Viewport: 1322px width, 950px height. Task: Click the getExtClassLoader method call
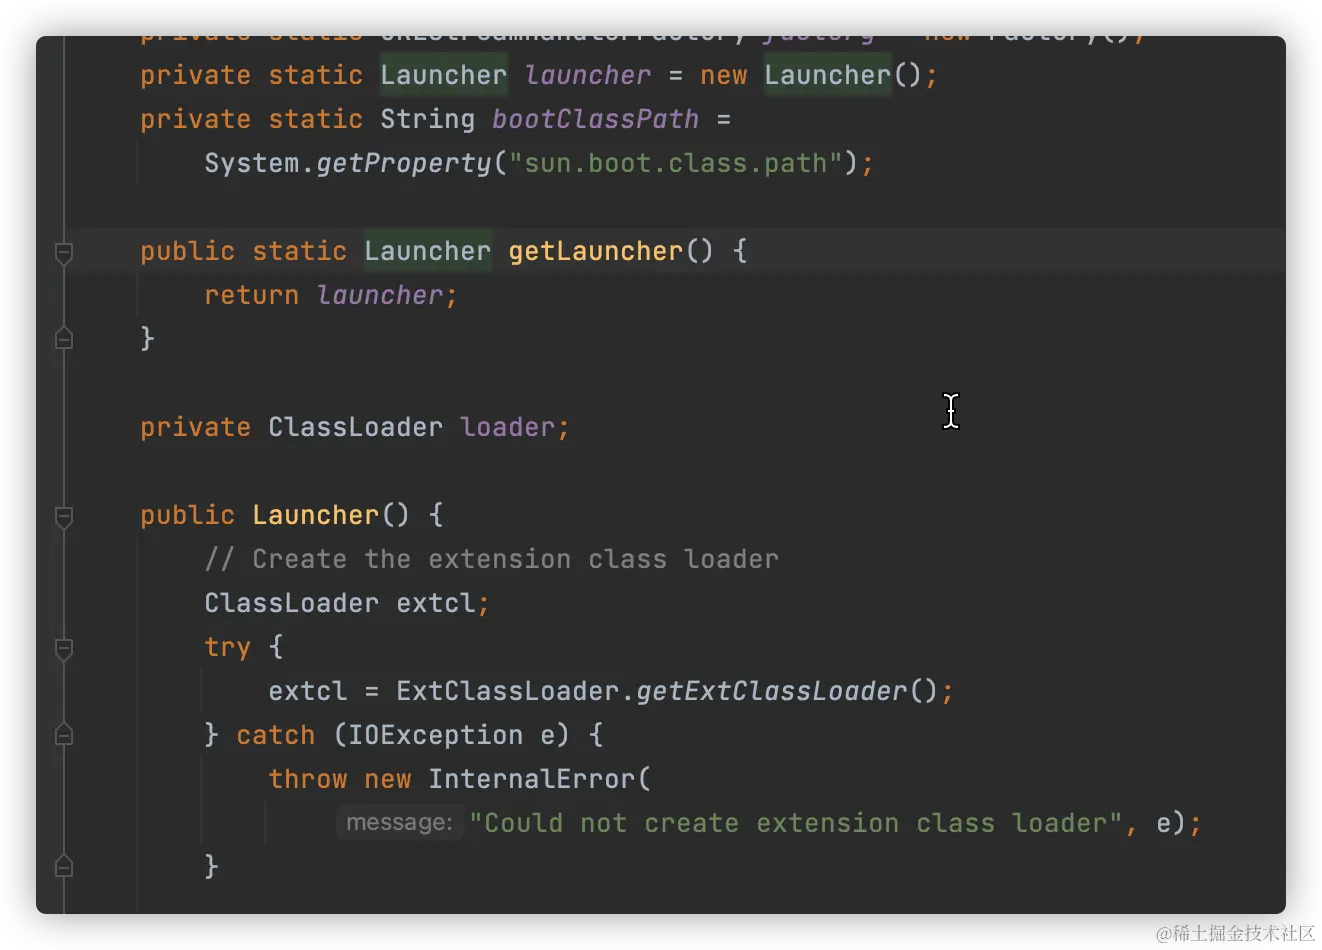click(x=771, y=691)
